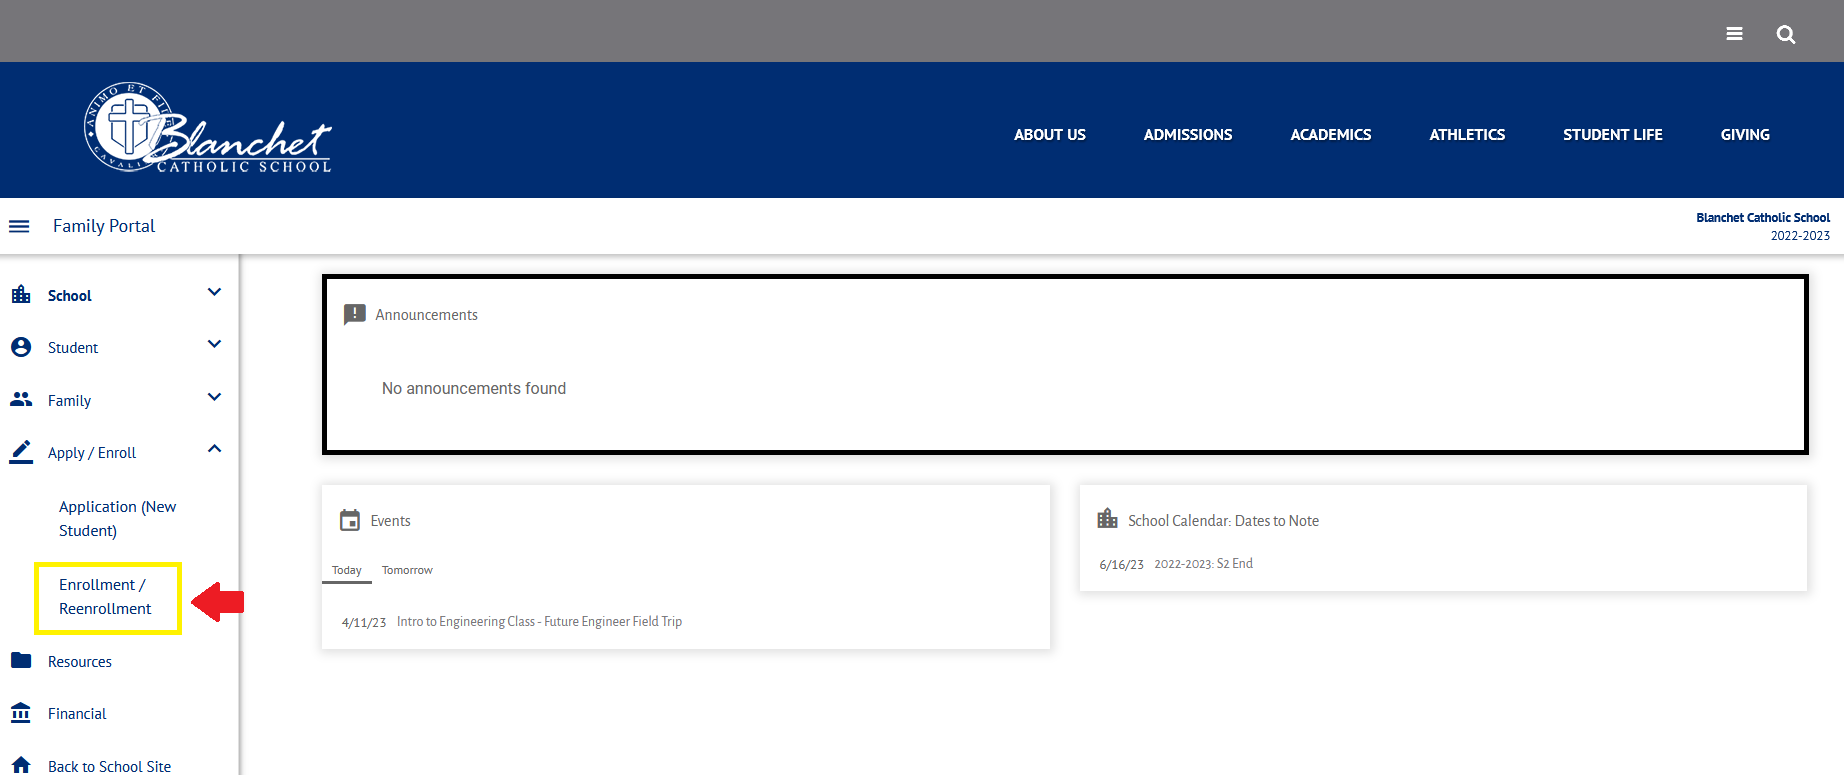Open Enrollment / Reenrollment link
The width and height of the screenshot is (1844, 775).
coord(105,597)
